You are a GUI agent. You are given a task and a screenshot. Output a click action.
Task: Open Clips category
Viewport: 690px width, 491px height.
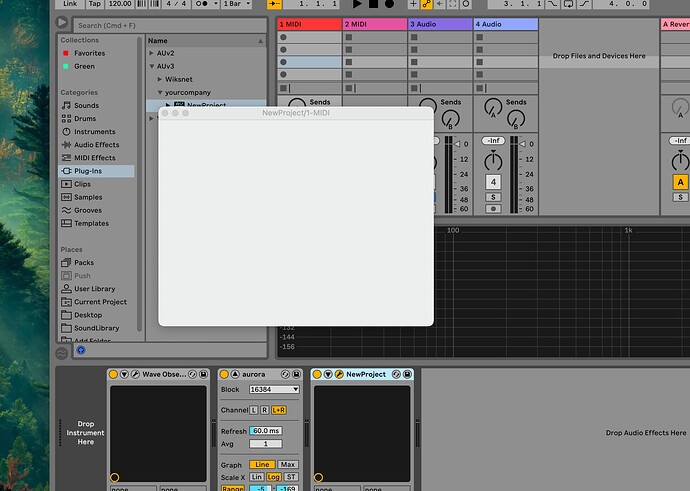[x=82, y=184]
